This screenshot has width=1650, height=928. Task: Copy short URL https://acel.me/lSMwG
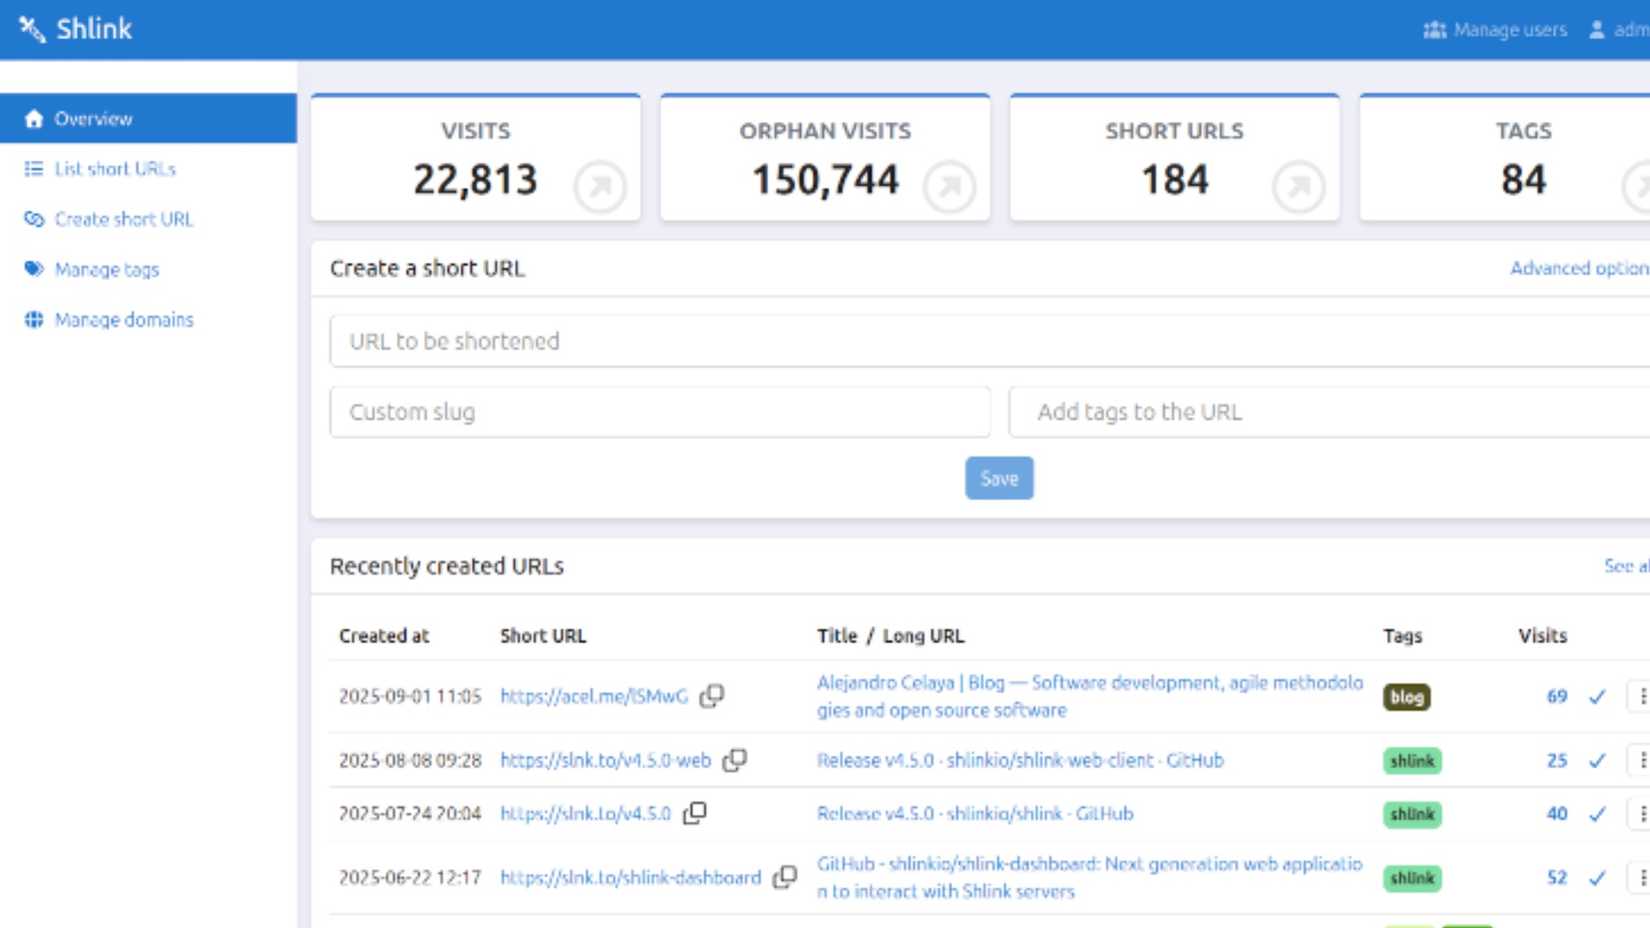[x=713, y=696]
